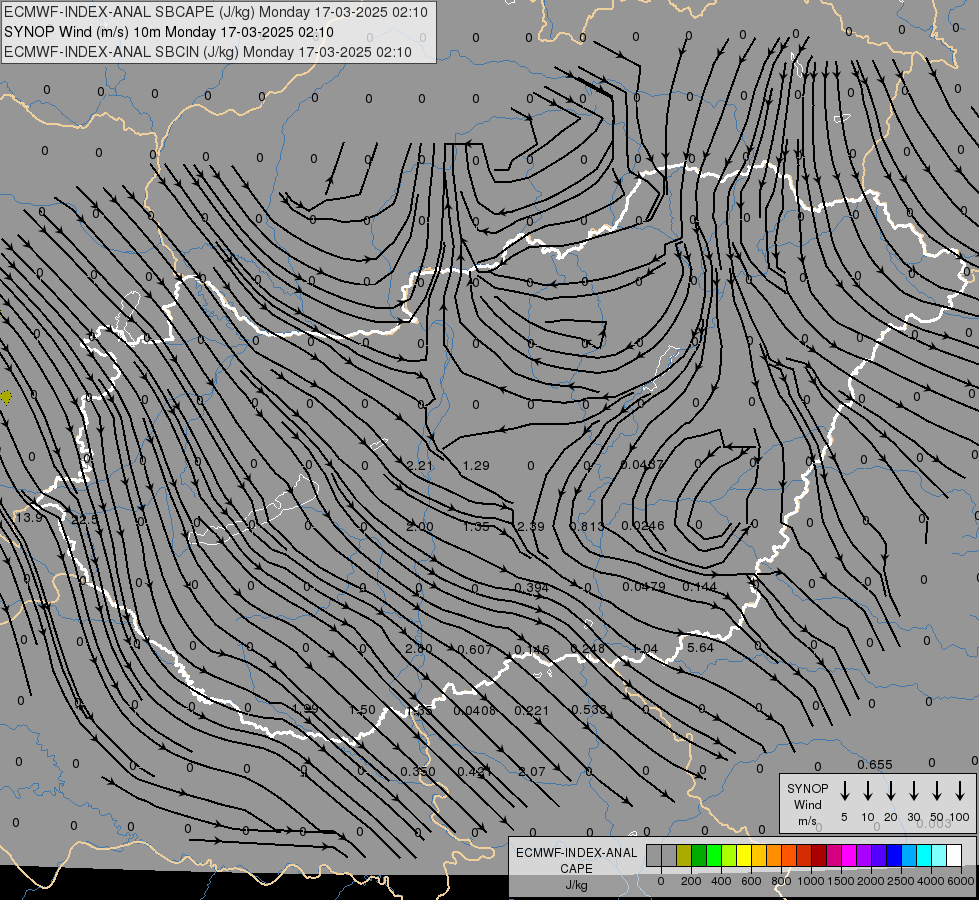Click the map value 13.9
The width and height of the screenshot is (979, 900).
29,518
